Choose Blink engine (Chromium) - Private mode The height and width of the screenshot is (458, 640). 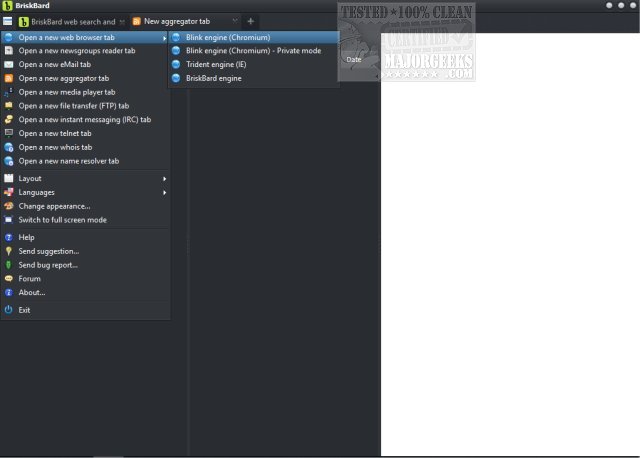[254, 51]
